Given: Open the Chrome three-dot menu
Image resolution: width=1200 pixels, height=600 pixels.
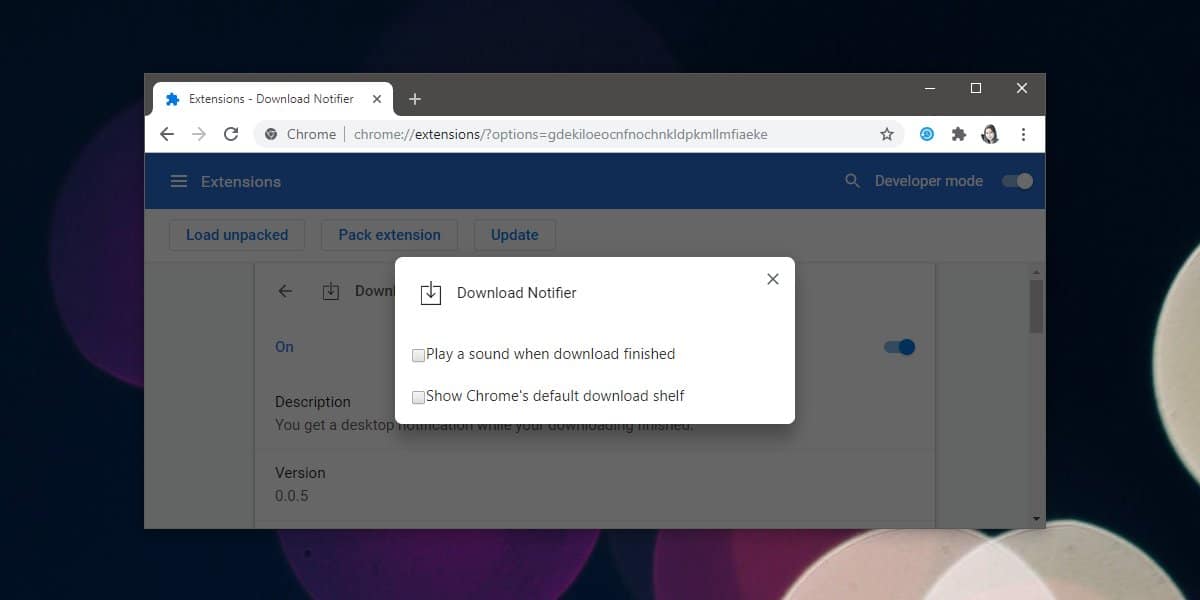Looking at the screenshot, I should 1023,133.
